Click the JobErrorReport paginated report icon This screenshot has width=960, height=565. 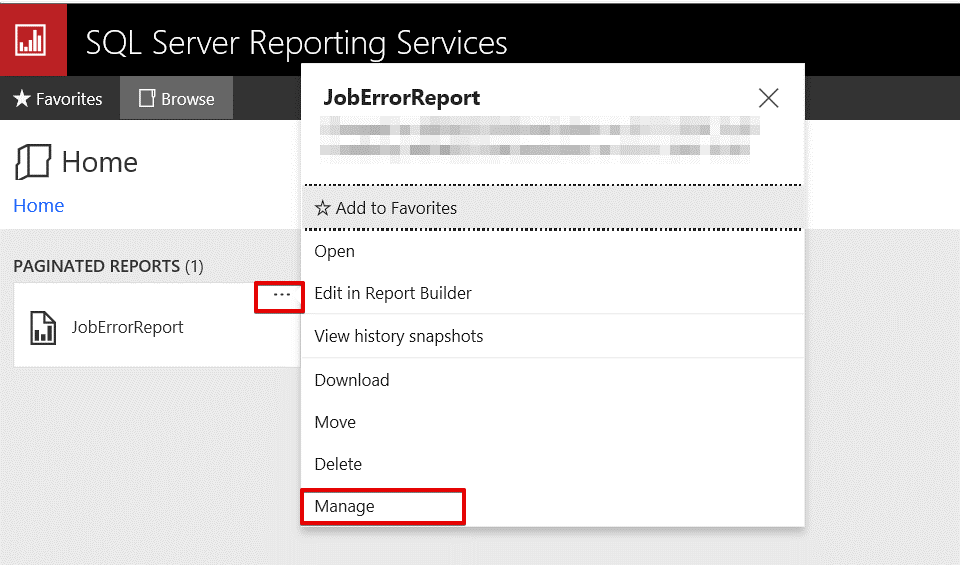click(43, 327)
